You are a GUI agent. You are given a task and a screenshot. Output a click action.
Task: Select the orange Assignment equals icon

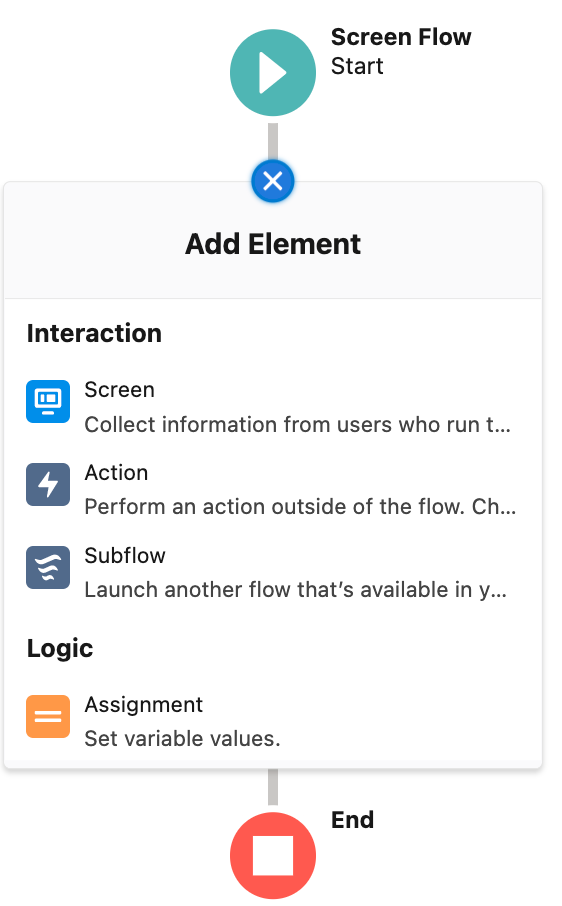(48, 716)
